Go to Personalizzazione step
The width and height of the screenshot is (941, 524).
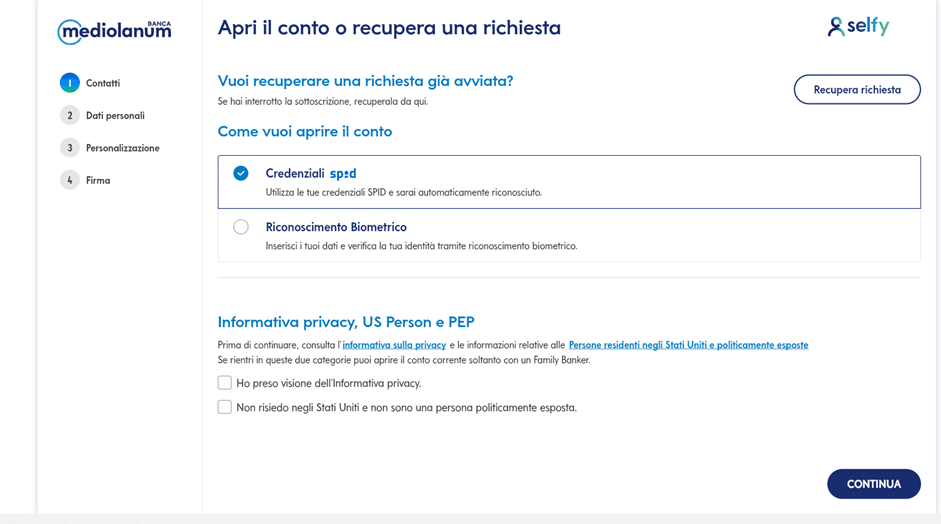point(122,148)
